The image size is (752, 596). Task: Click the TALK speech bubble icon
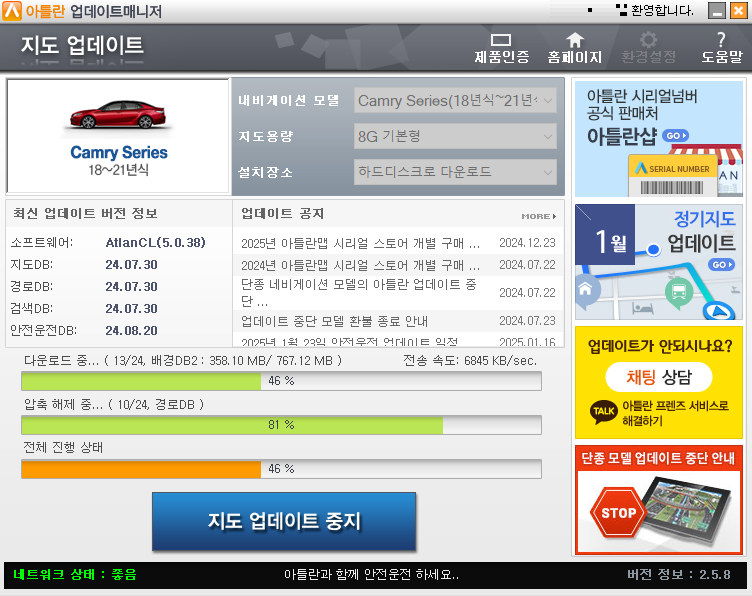coord(603,412)
